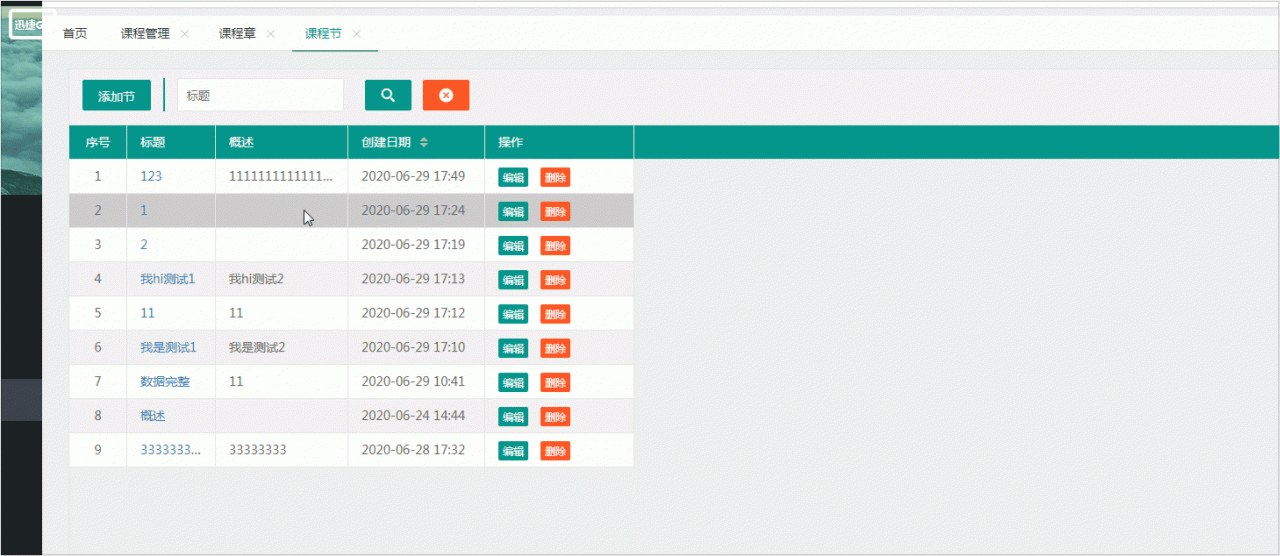Edit the row titled 11
This screenshot has height=556, width=1280.
[x=513, y=314]
